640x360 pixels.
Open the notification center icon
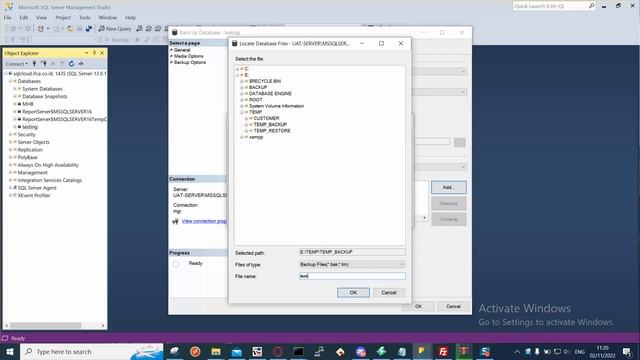pos(627,351)
